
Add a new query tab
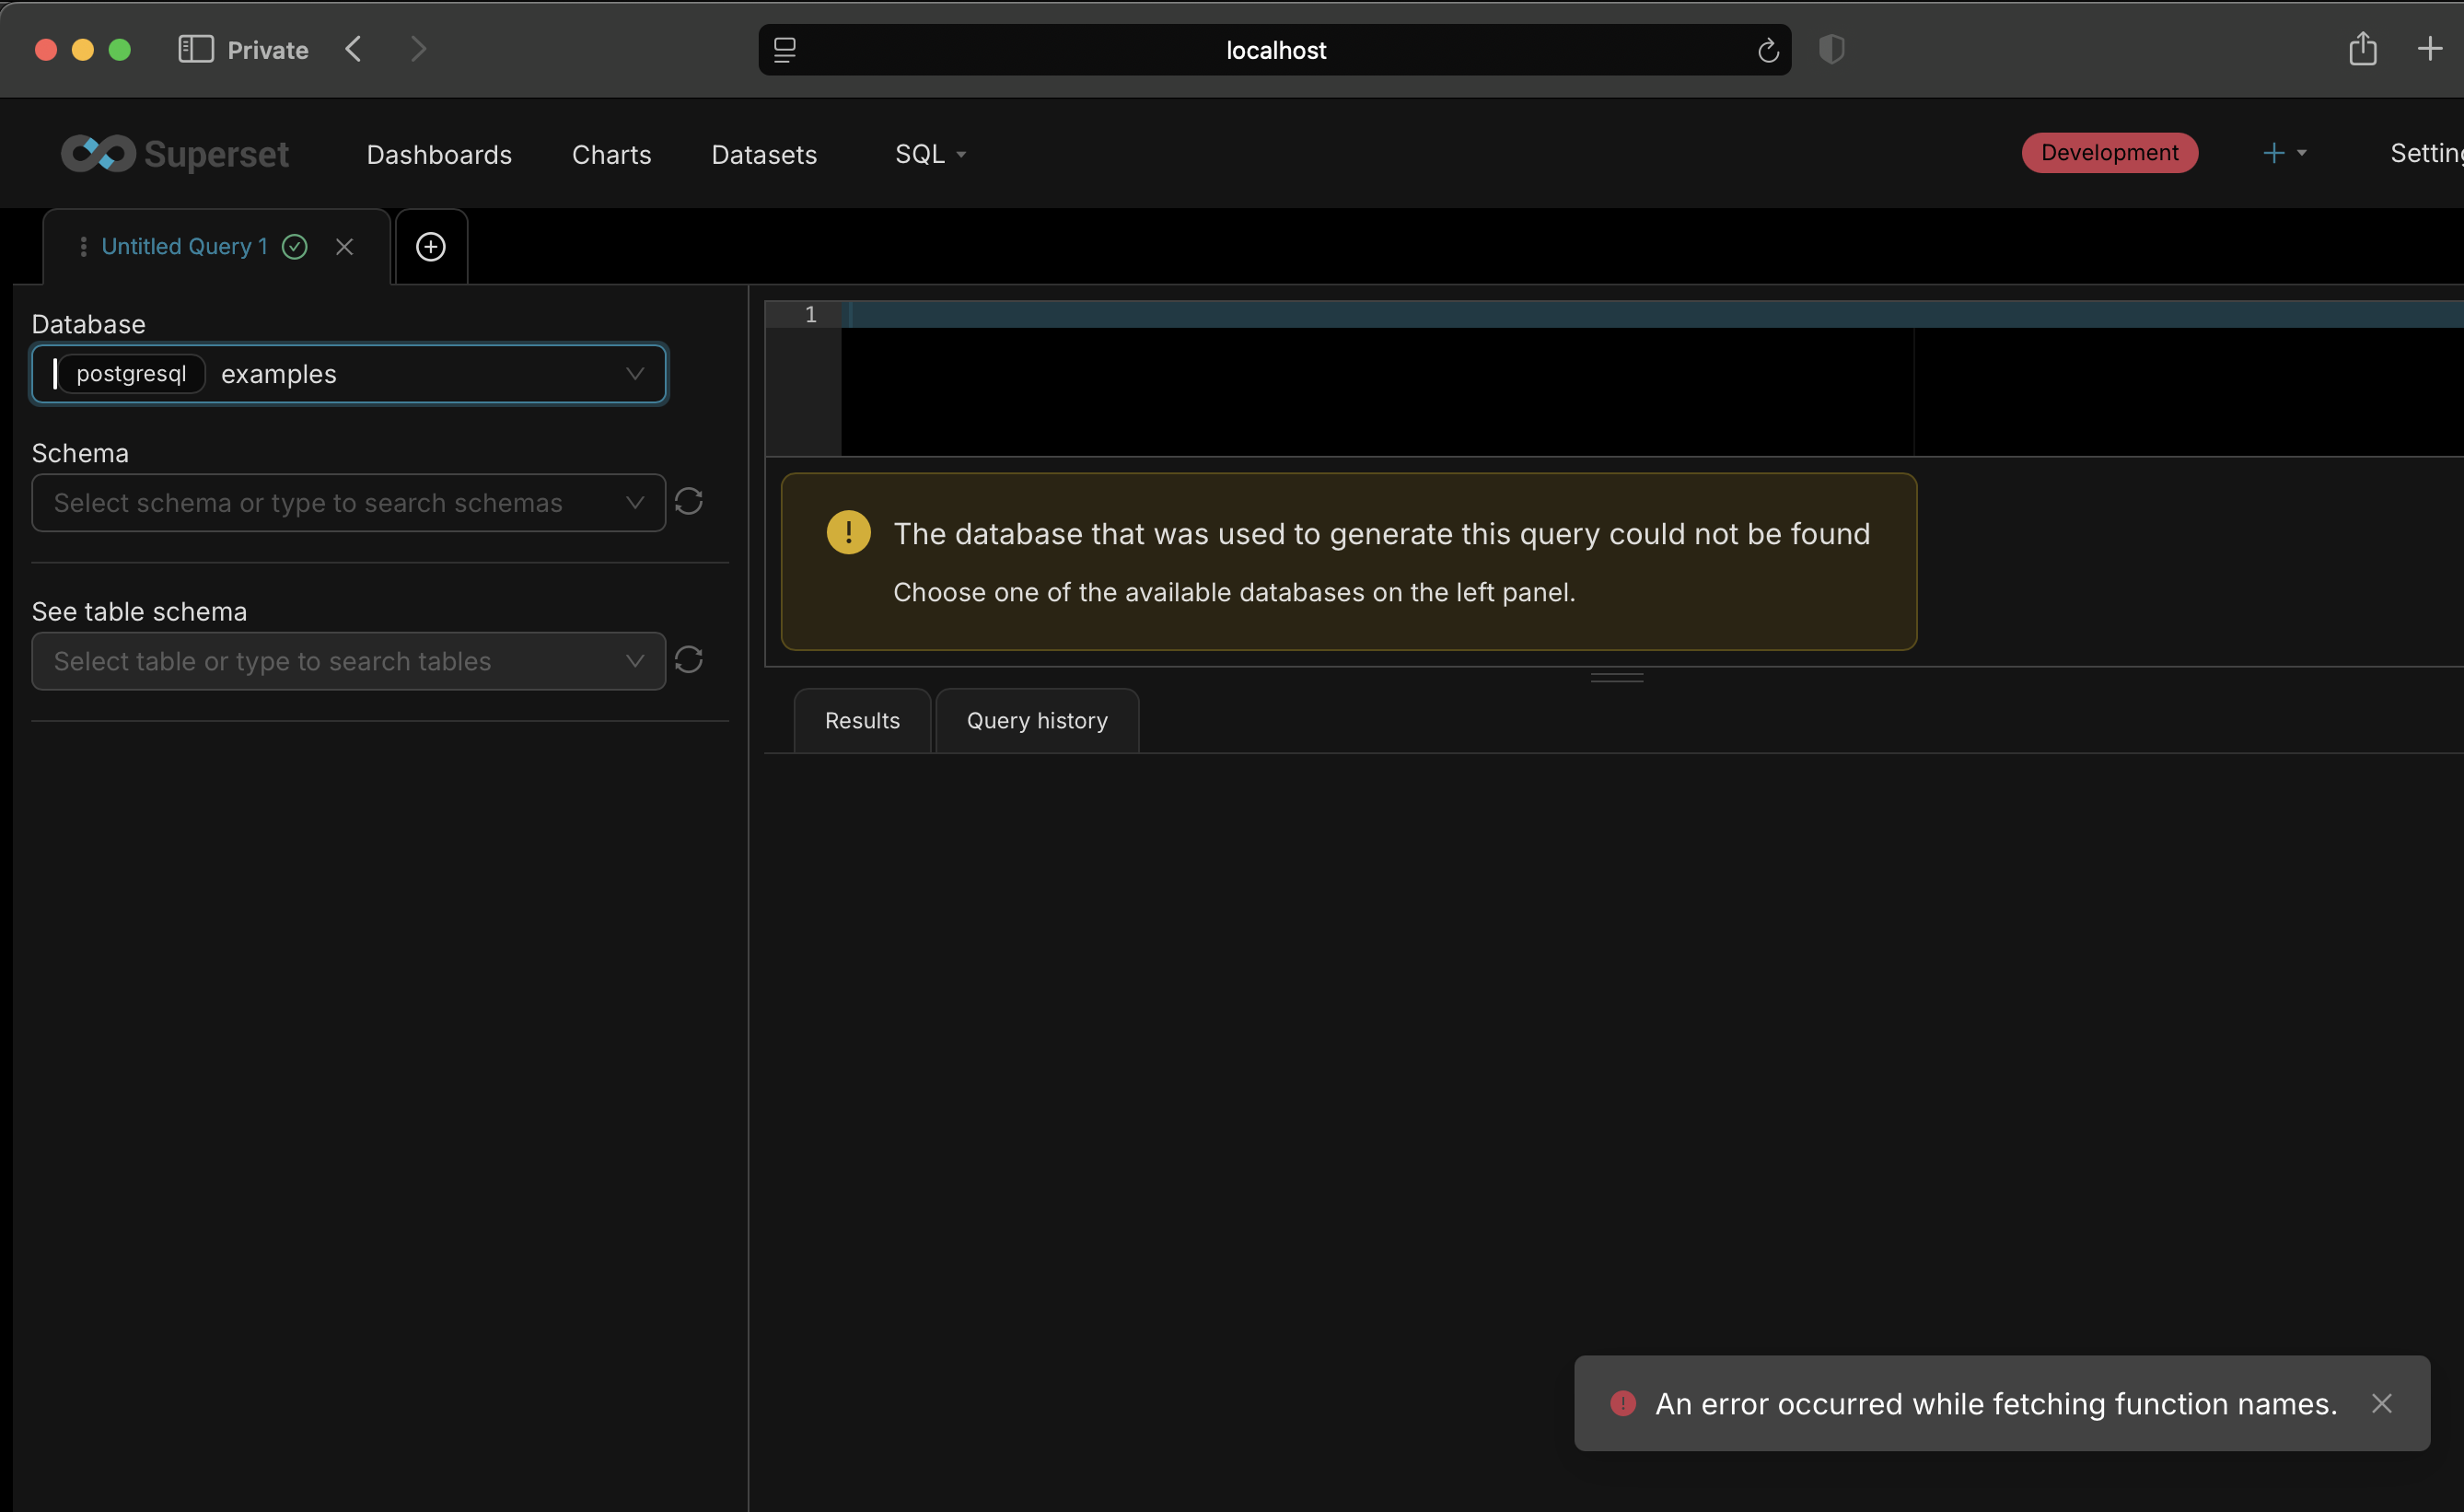coord(431,247)
